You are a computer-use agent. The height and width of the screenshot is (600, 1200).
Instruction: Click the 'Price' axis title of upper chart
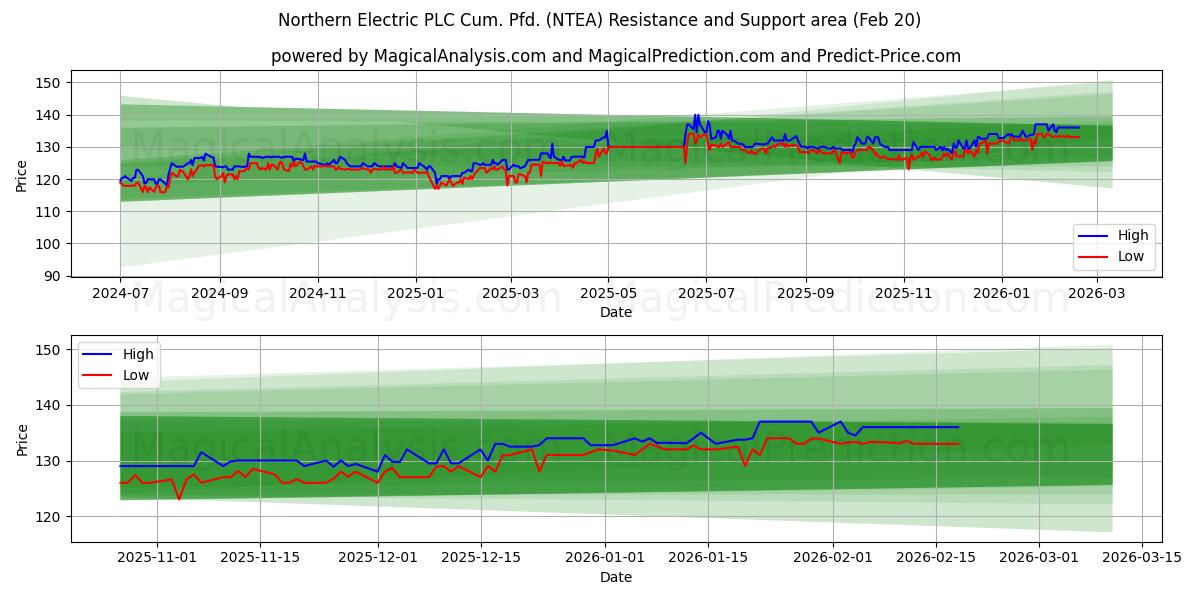pyautogui.click(x=22, y=177)
